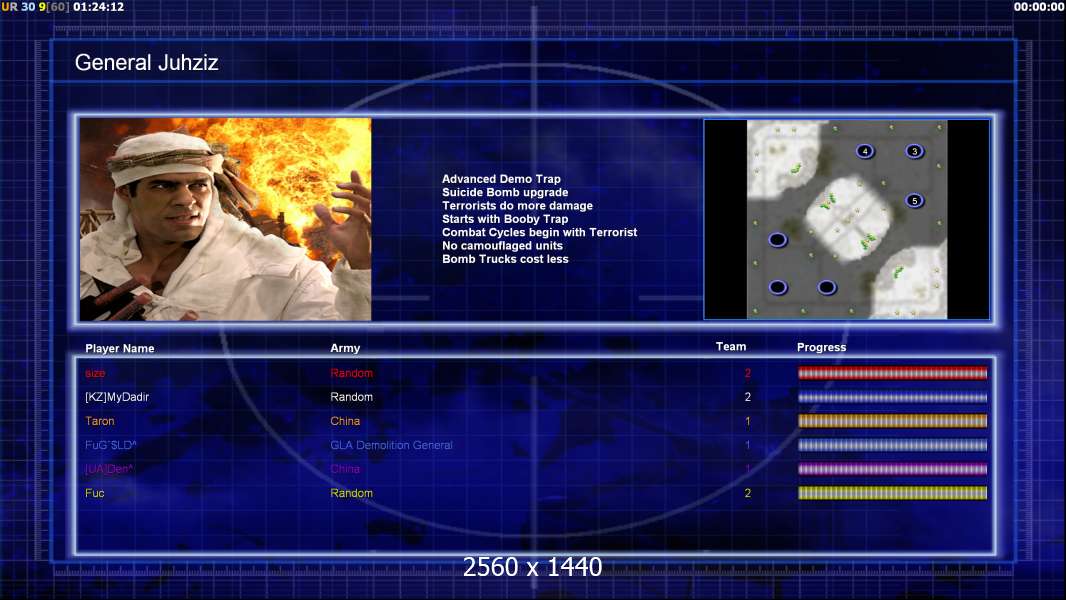Click the bottom-left empty start circle on the minimap
1066x600 pixels.
coord(778,287)
